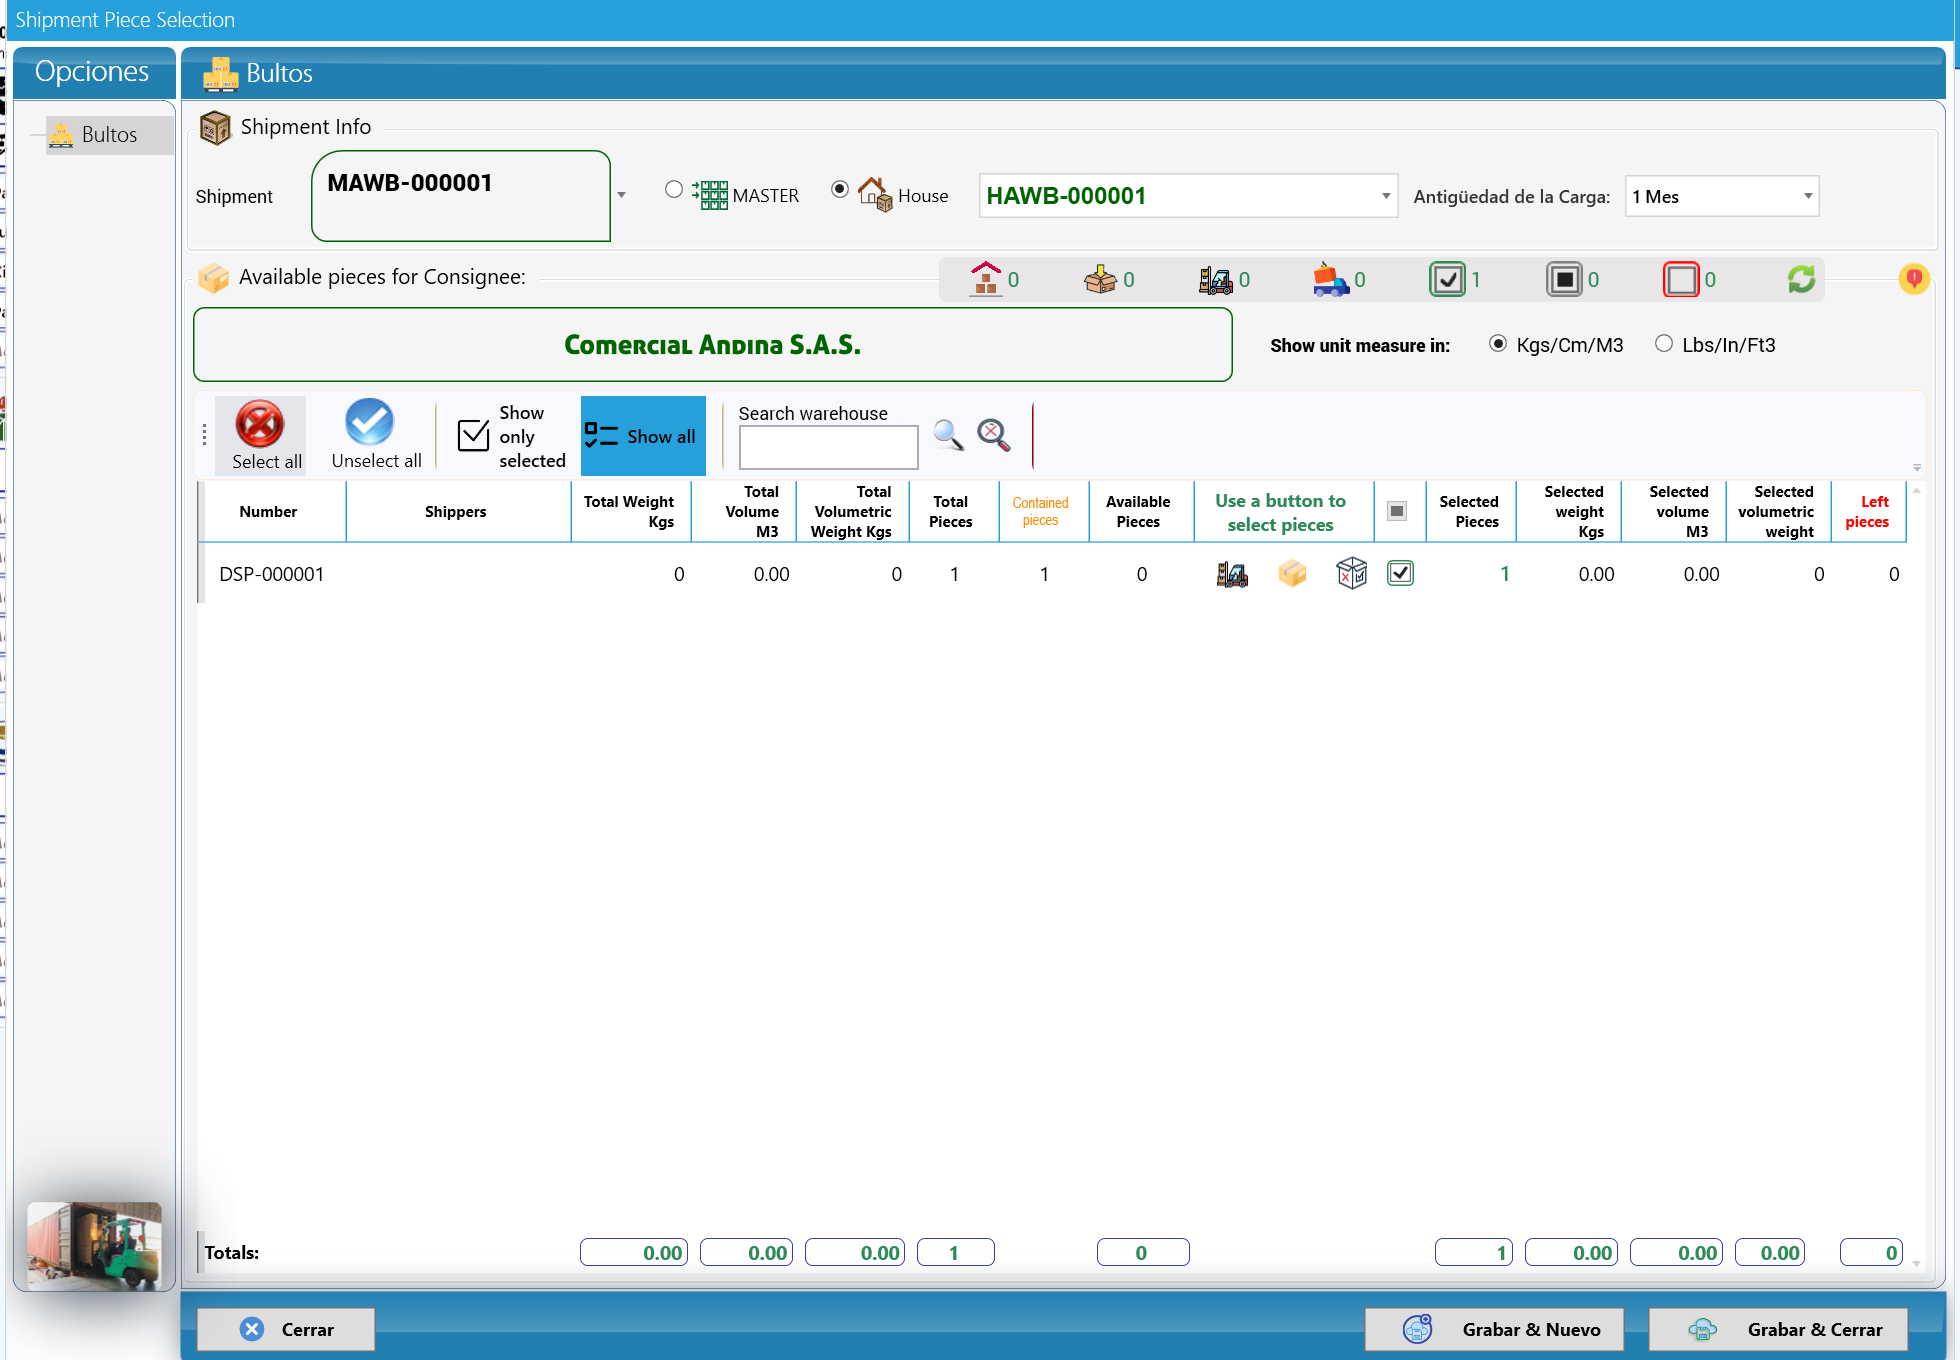Click the green refresh arrows icon
Viewport: 1960px width, 1360px height.
pyautogui.click(x=1801, y=279)
